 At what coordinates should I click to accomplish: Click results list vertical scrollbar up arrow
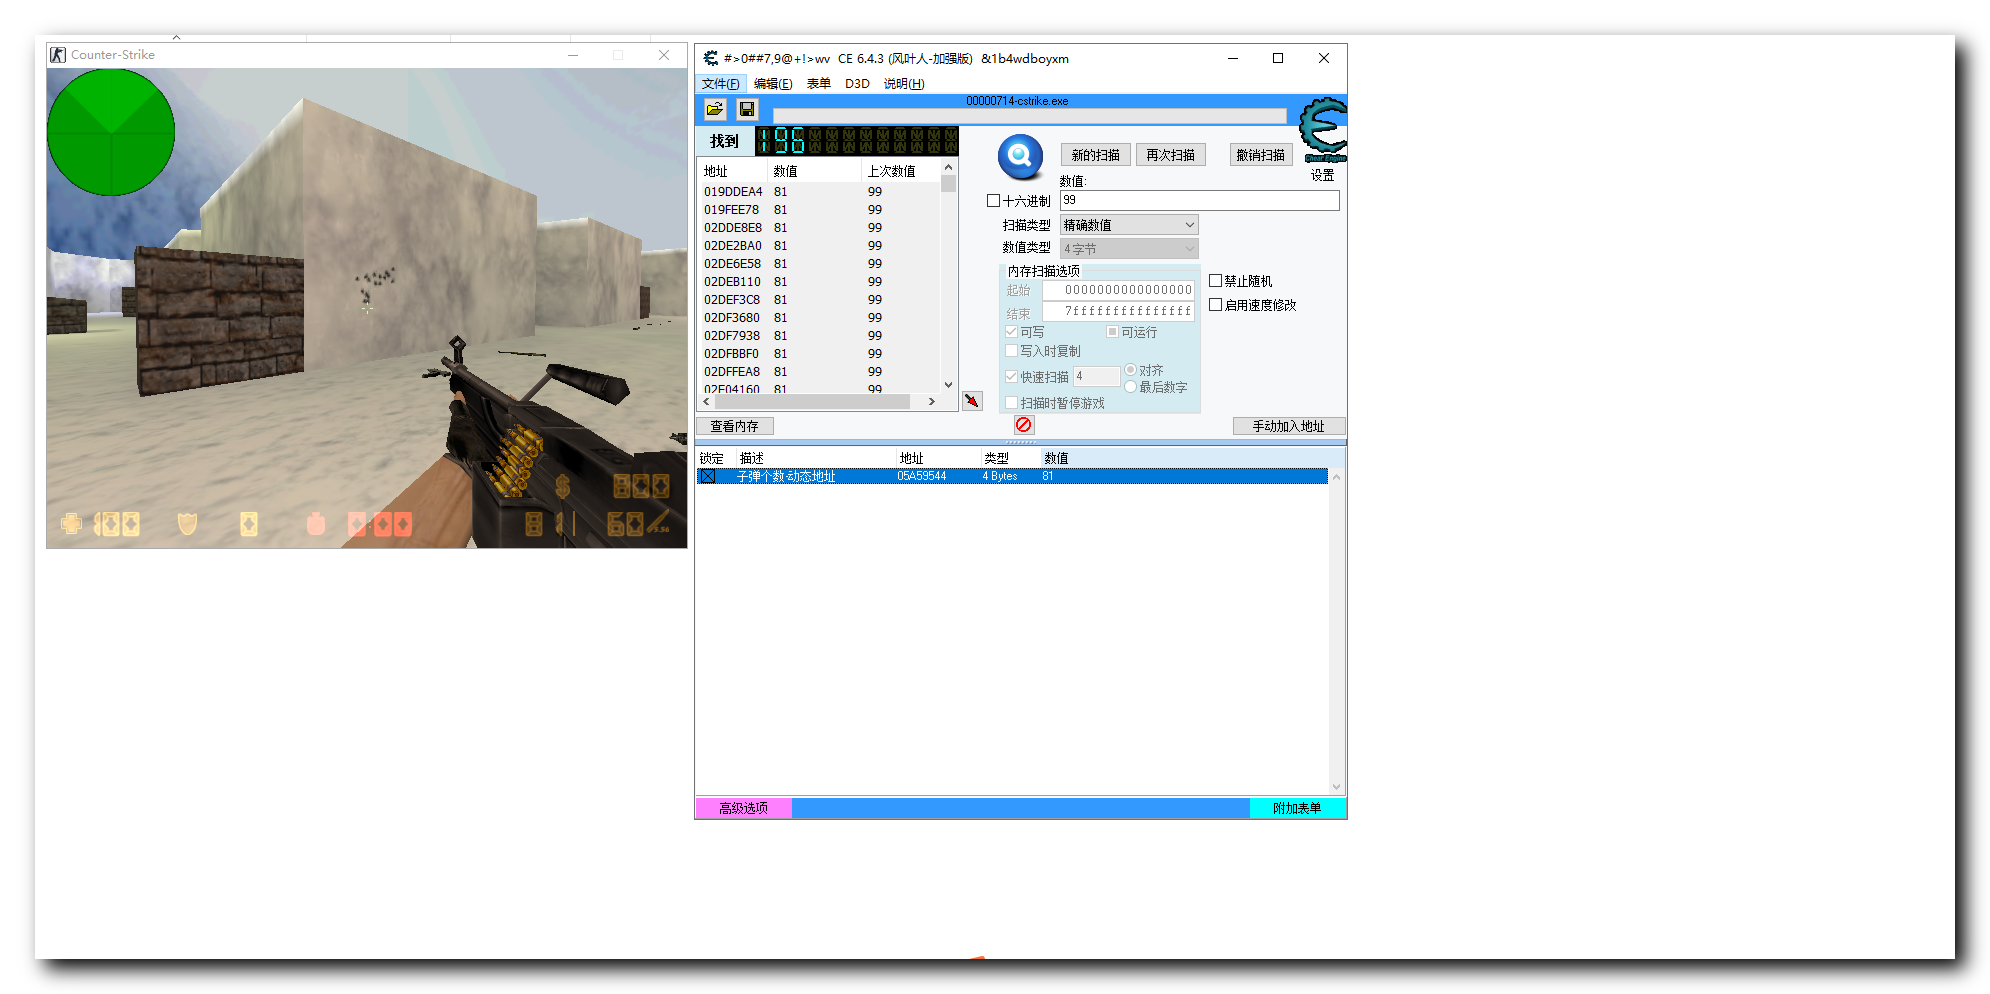click(949, 167)
